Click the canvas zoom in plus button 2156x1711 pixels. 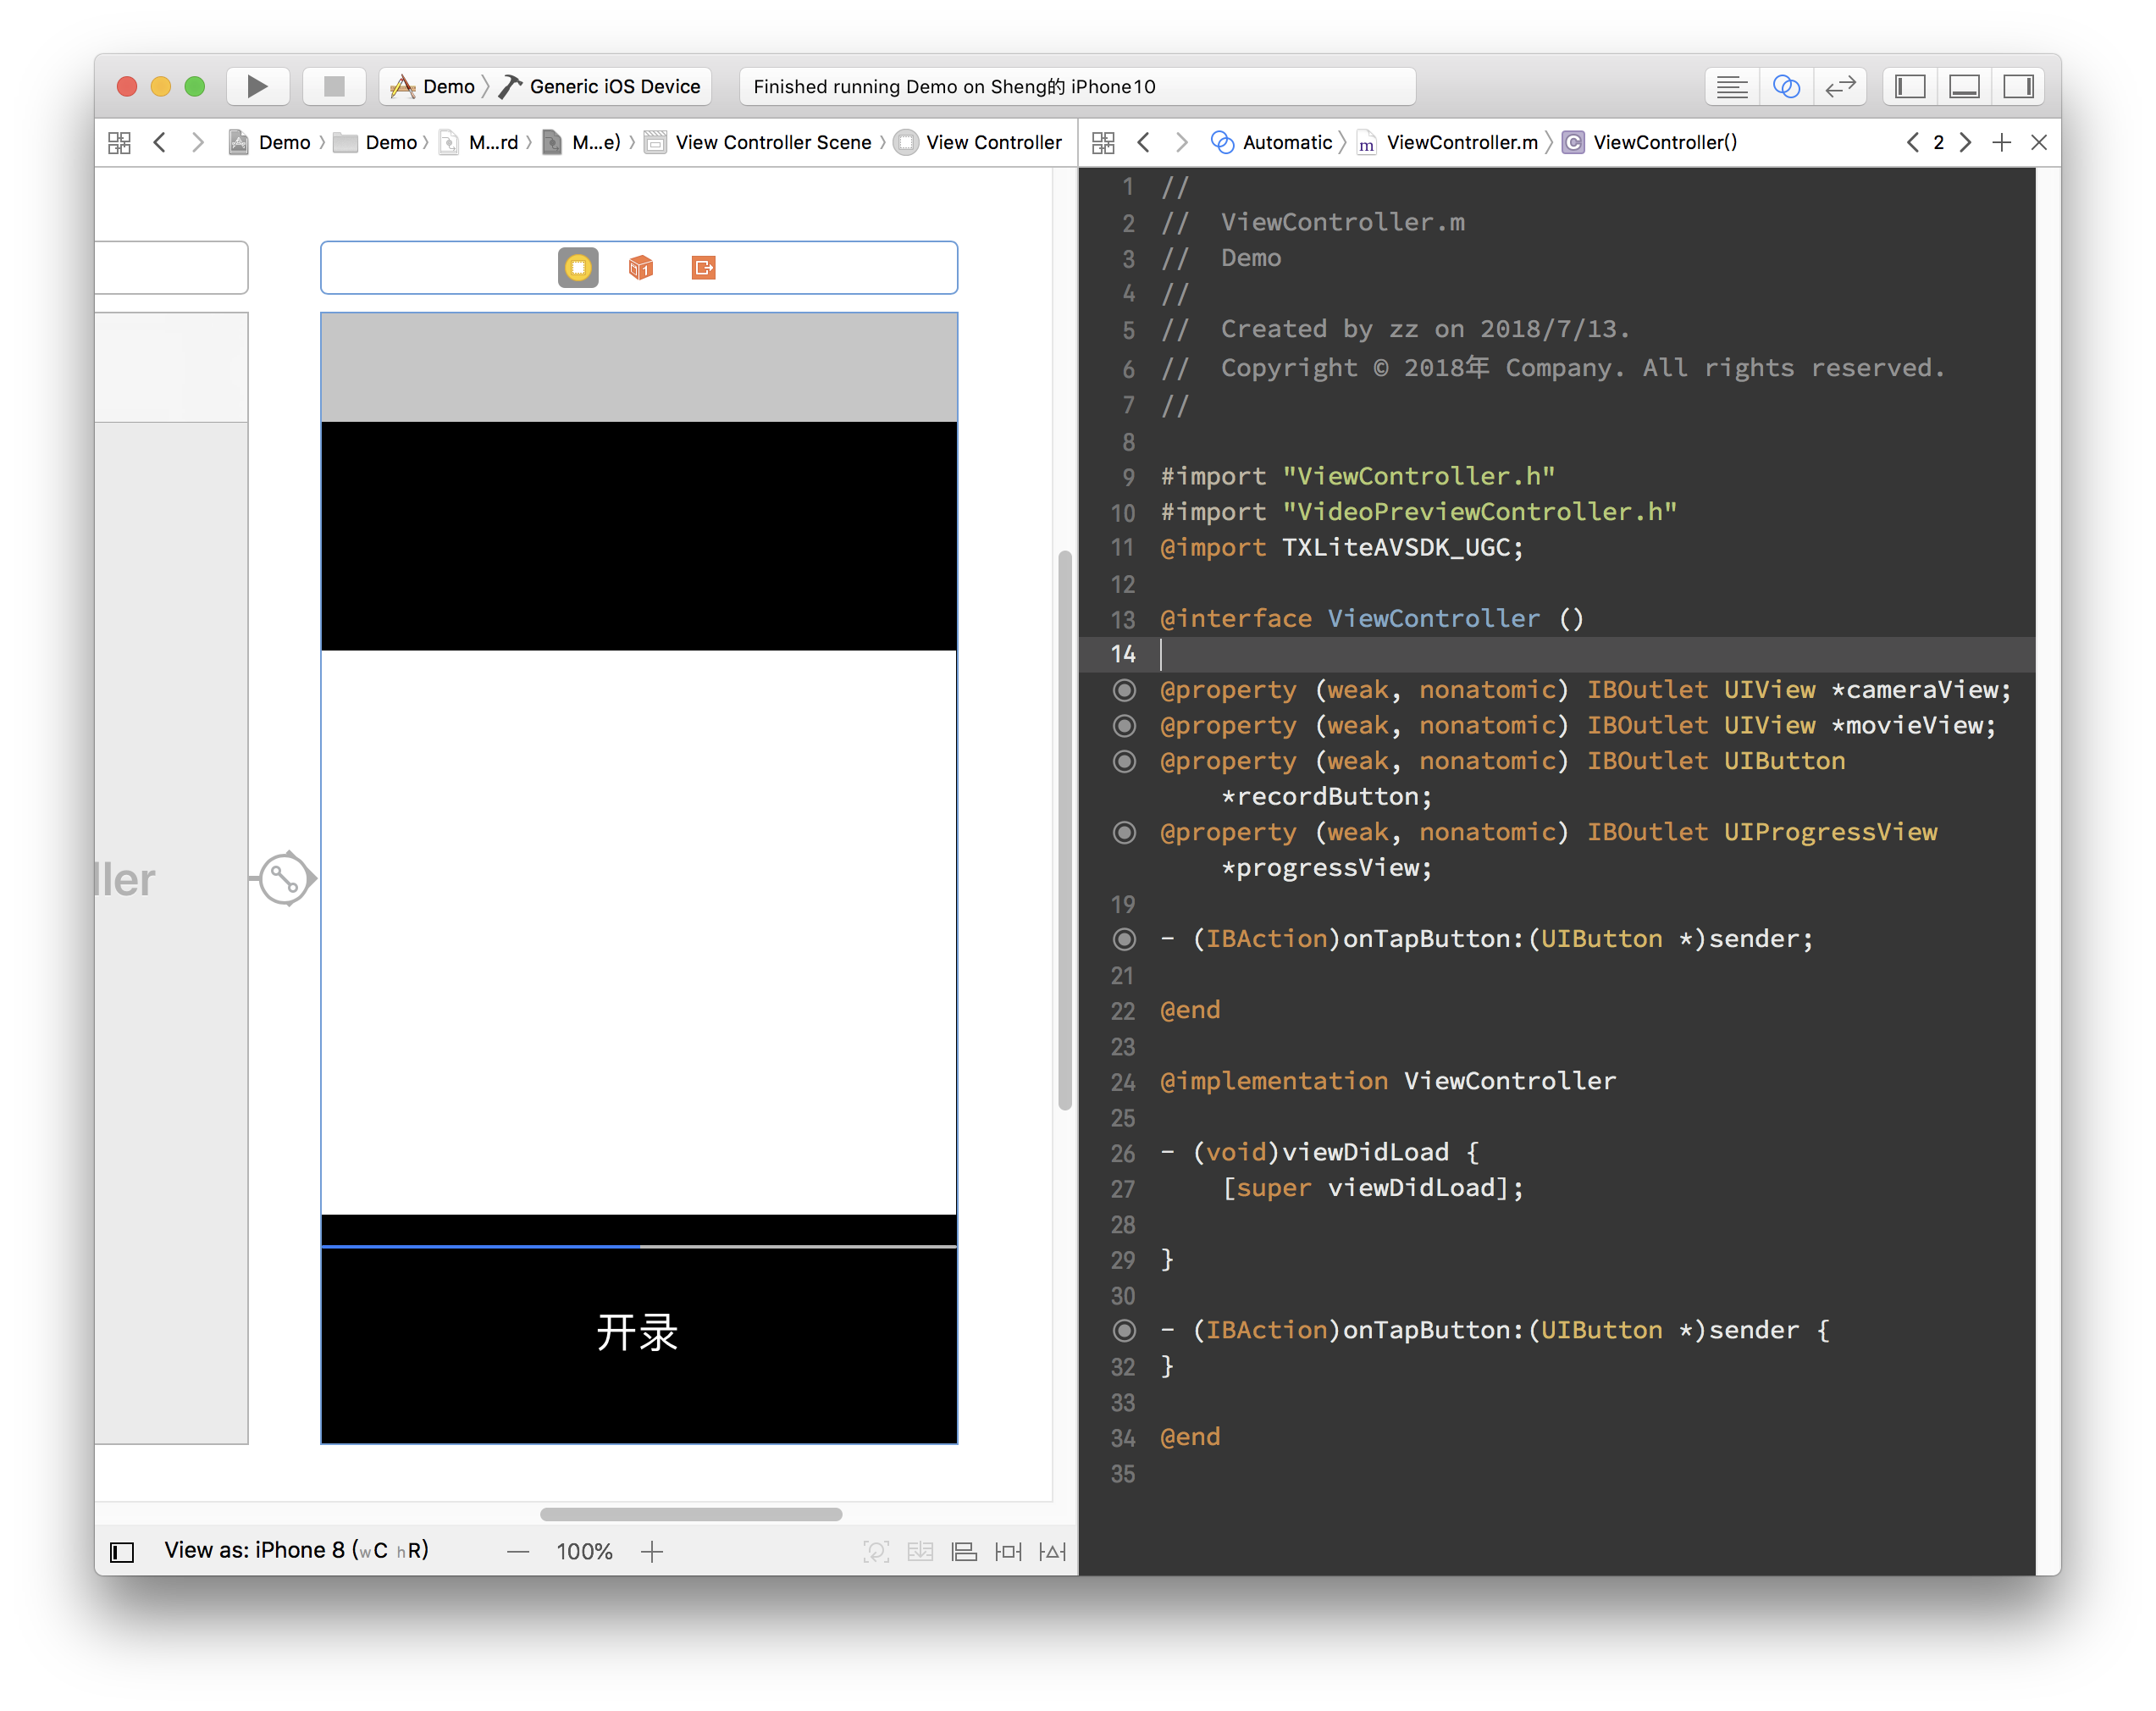click(x=652, y=1551)
